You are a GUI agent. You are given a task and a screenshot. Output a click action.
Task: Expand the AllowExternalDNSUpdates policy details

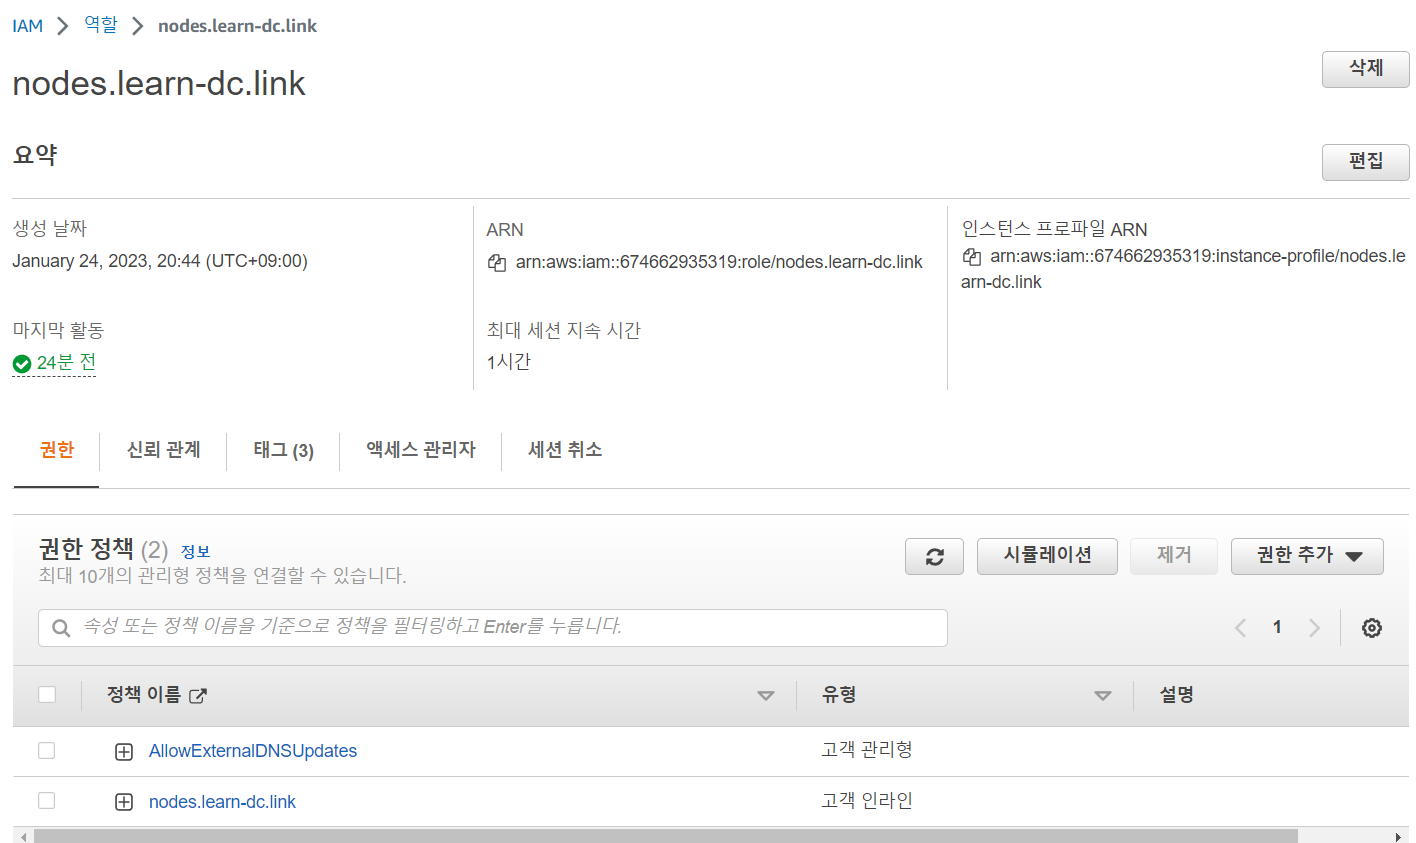123,750
